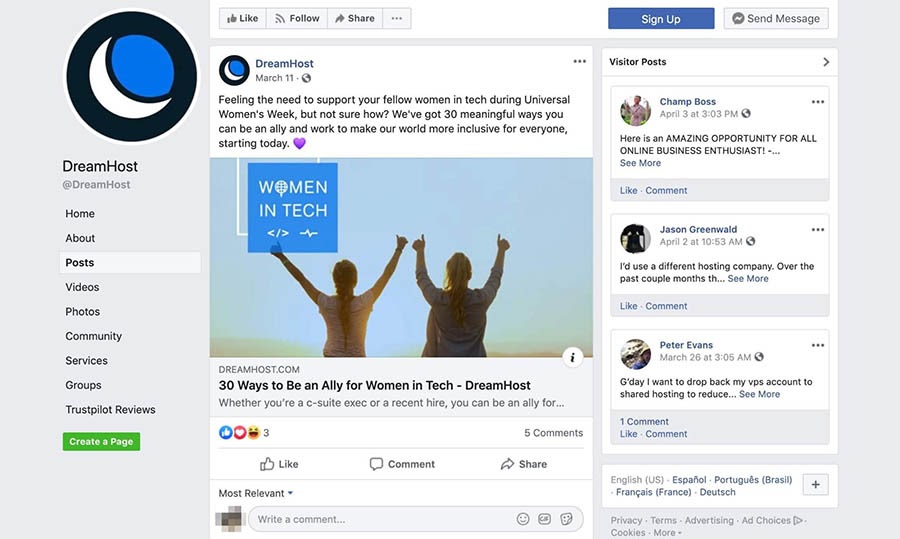Switch language to Español
The width and height of the screenshot is (900, 539).
(689, 480)
